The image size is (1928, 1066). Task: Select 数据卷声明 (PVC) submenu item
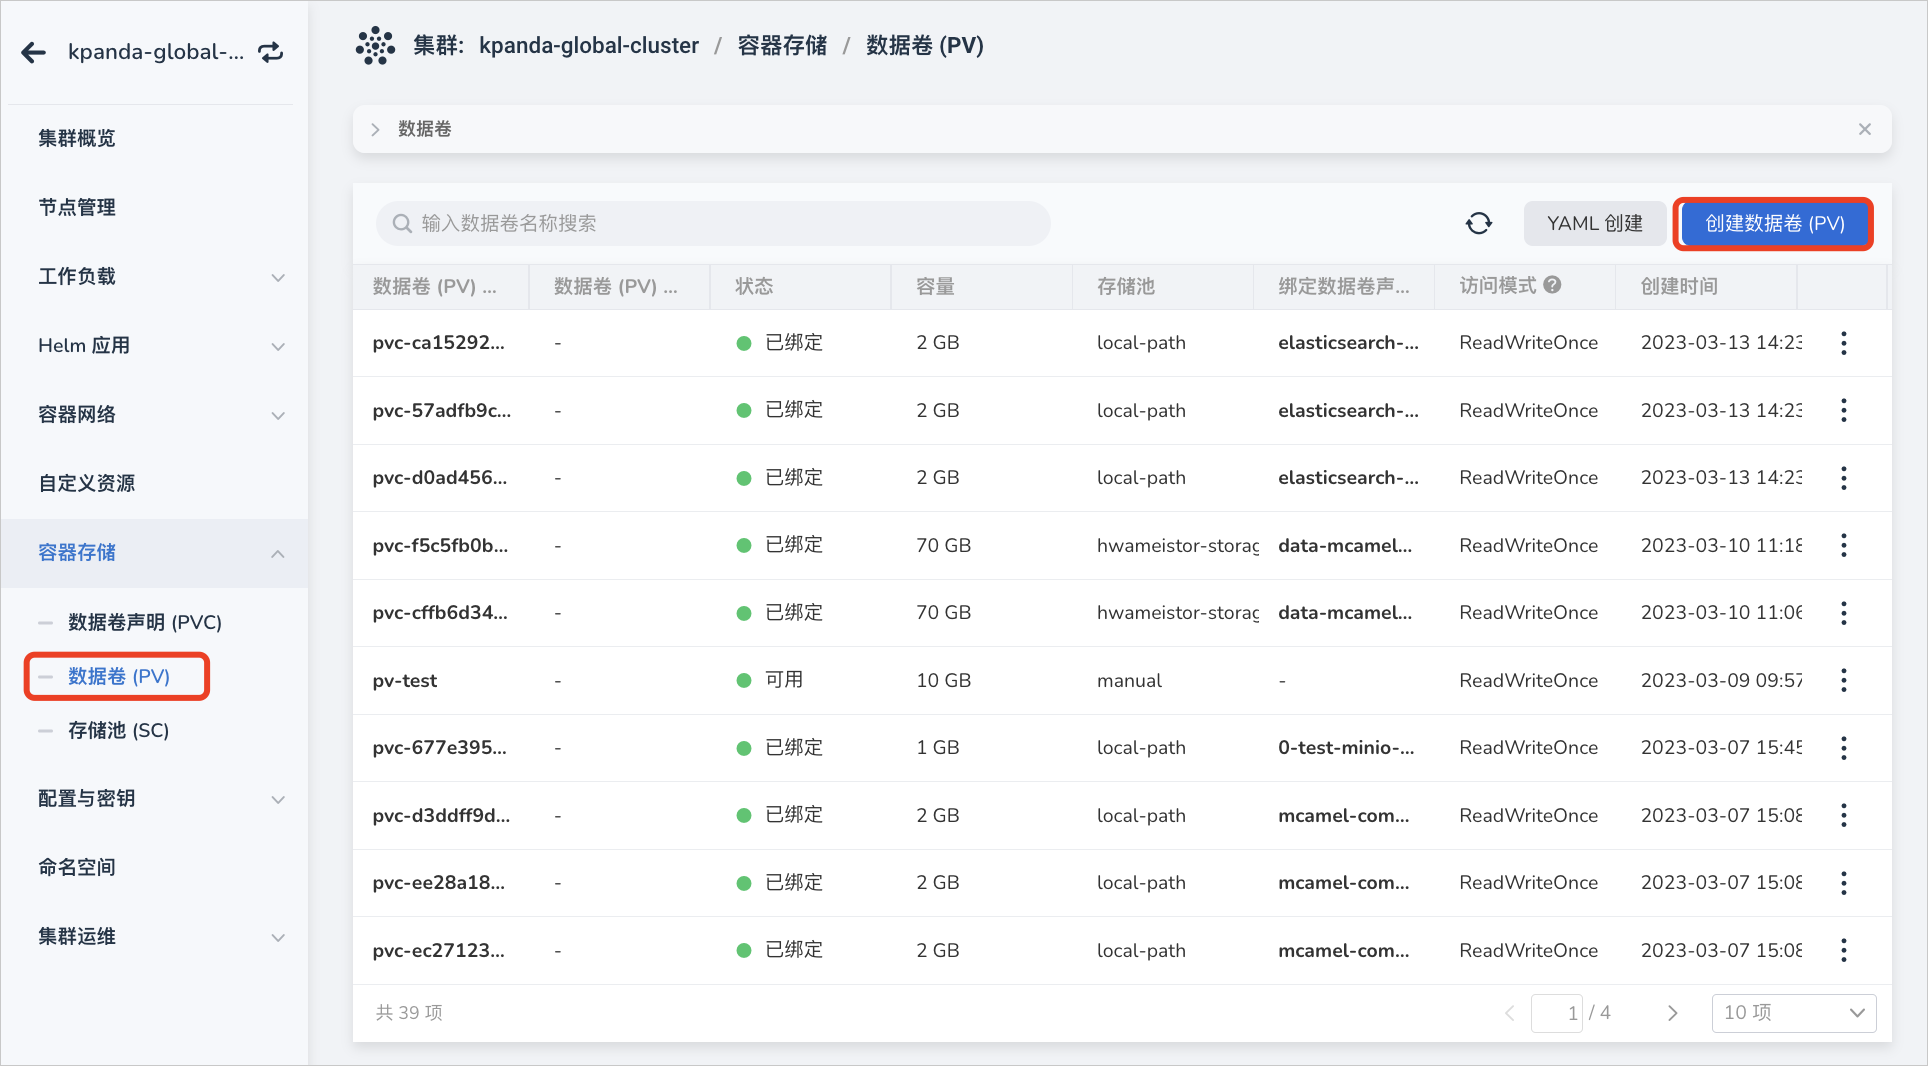pos(145,622)
